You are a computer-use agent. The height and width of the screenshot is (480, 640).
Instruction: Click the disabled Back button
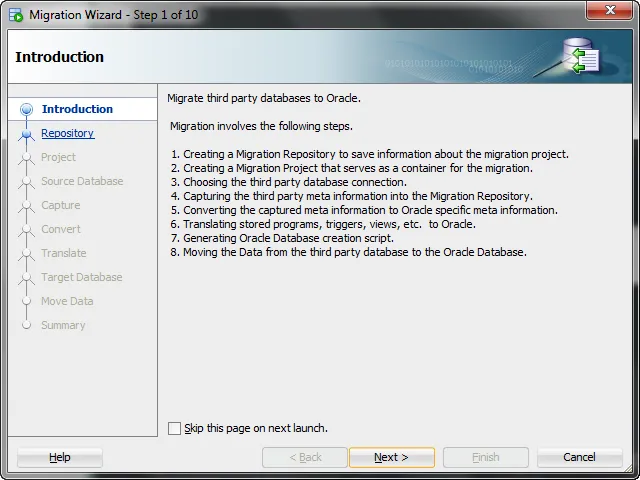click(x=305, y=457)
